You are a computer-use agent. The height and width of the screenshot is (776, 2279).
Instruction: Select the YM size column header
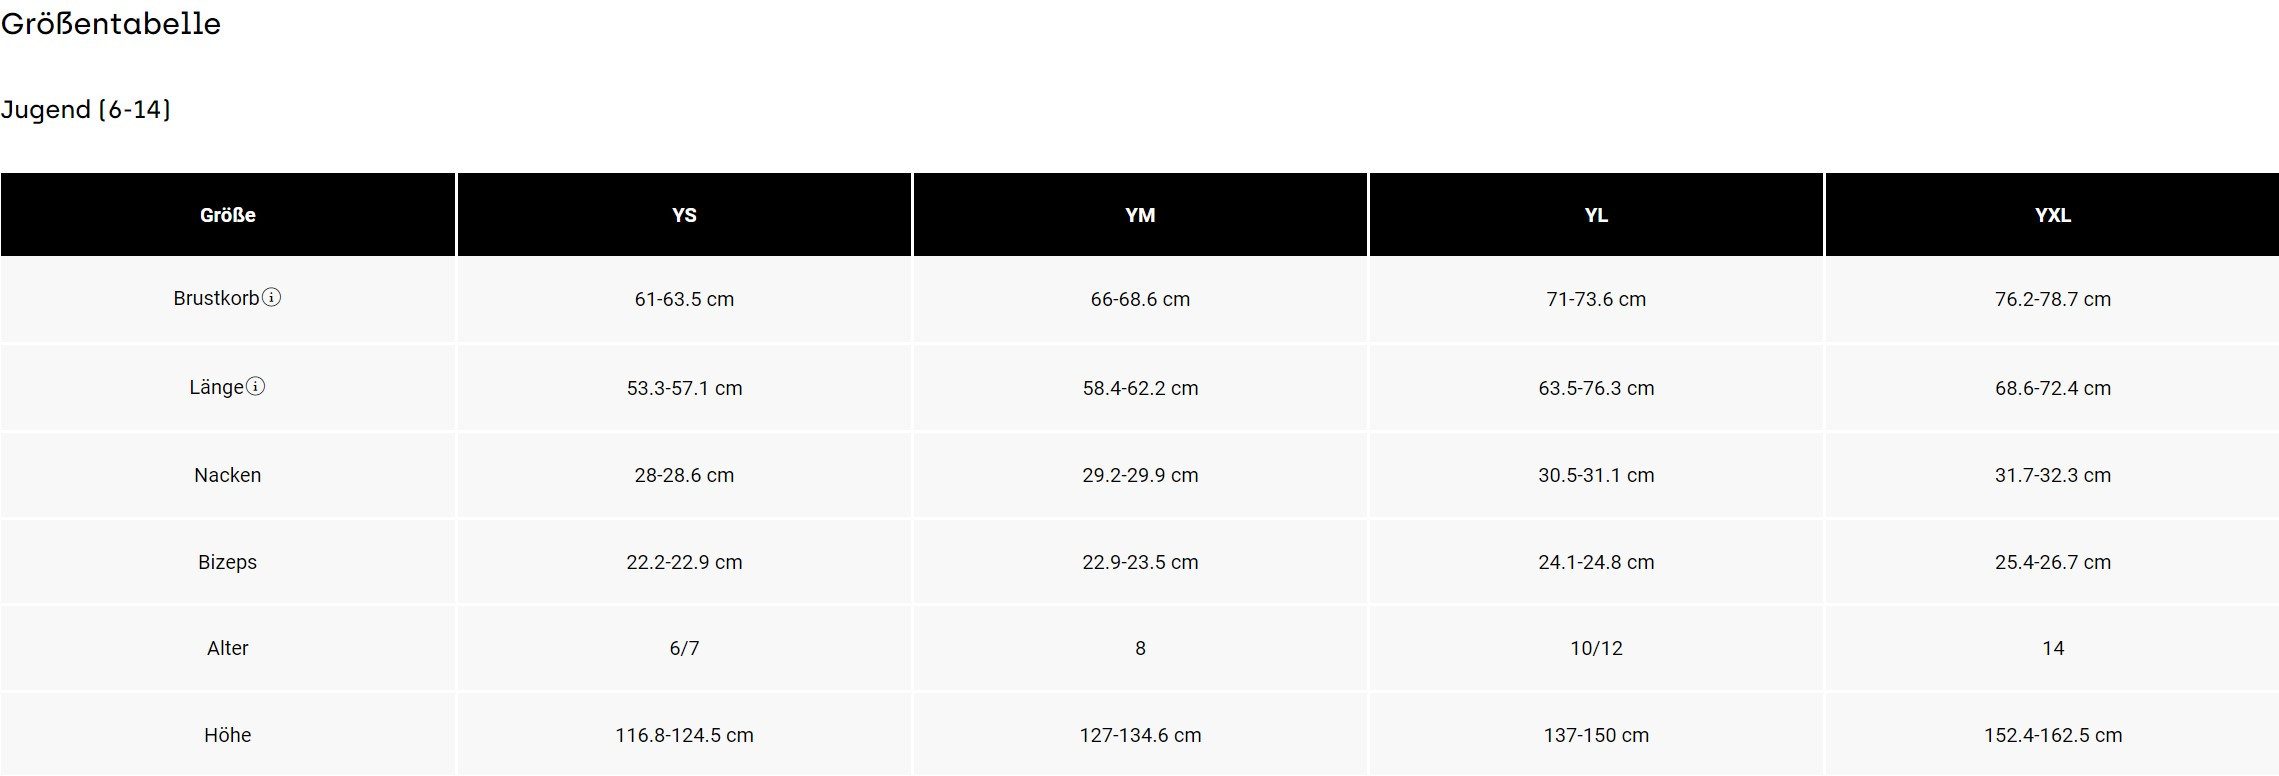1140,215
